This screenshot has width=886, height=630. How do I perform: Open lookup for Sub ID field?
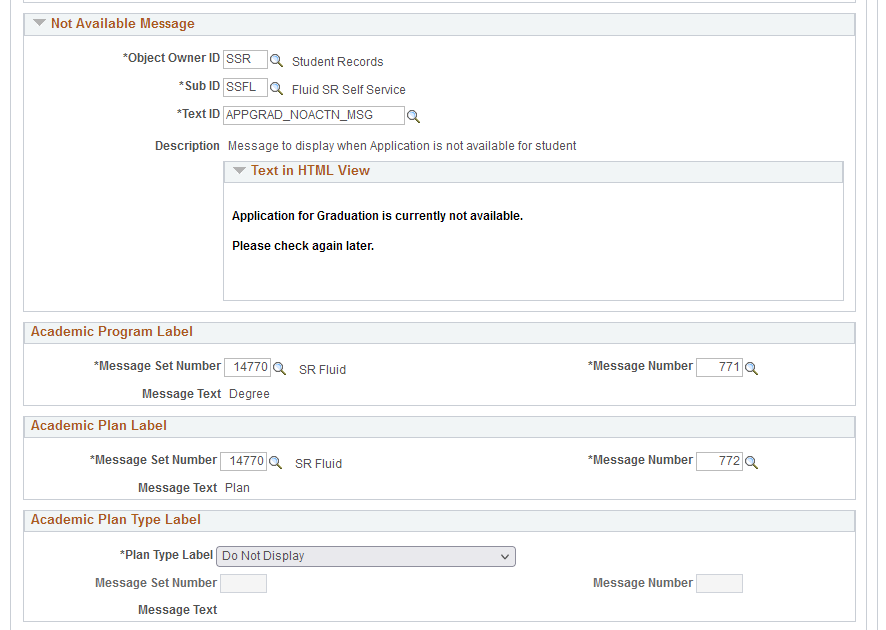276,89
